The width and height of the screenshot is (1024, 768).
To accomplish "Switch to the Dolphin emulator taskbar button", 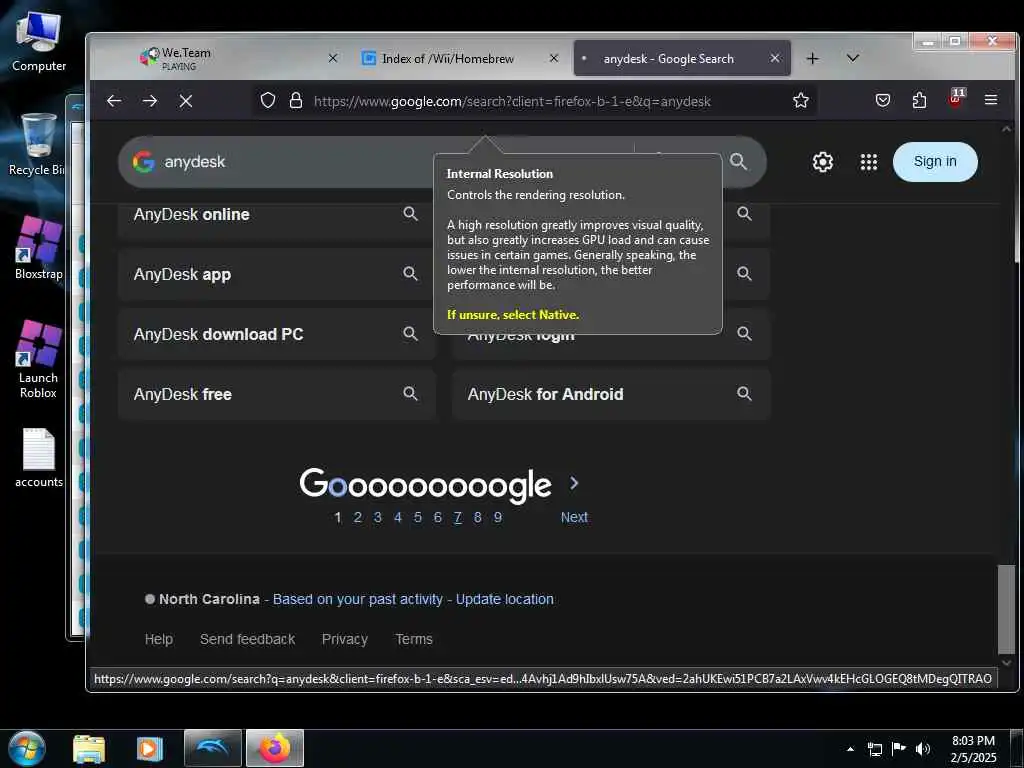I will pyautogui.click(x=213, y=748).
